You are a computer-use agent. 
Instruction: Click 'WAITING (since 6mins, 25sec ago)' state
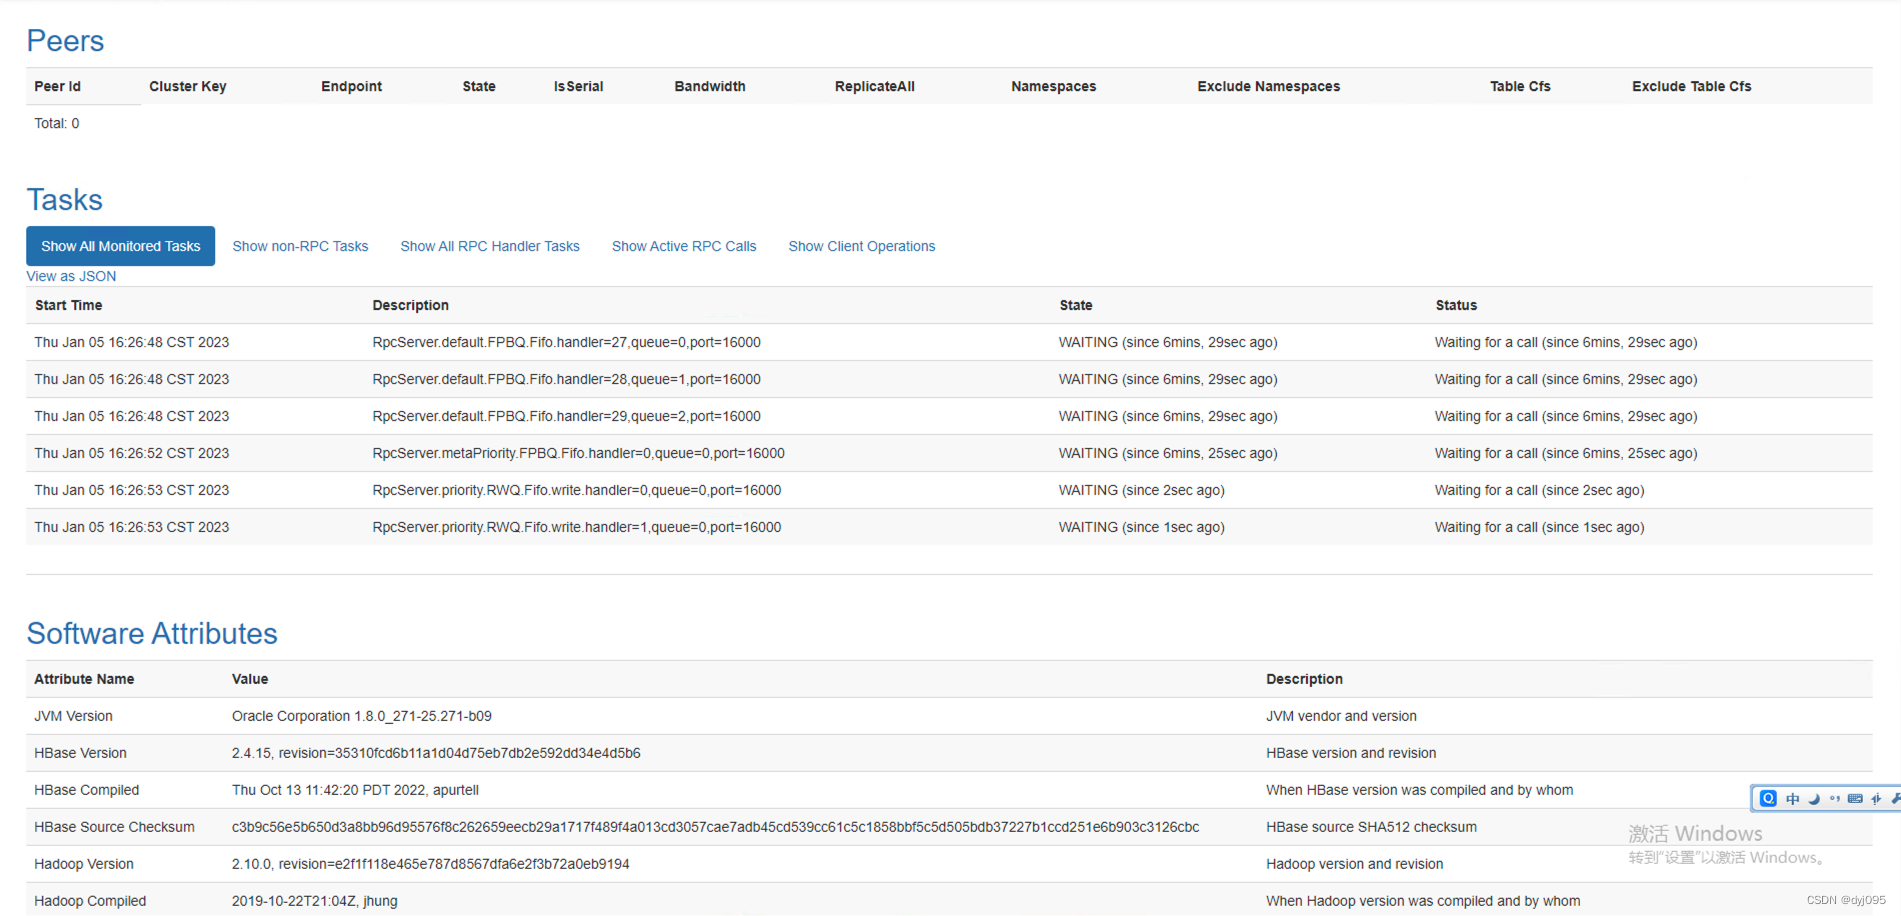1168,453
